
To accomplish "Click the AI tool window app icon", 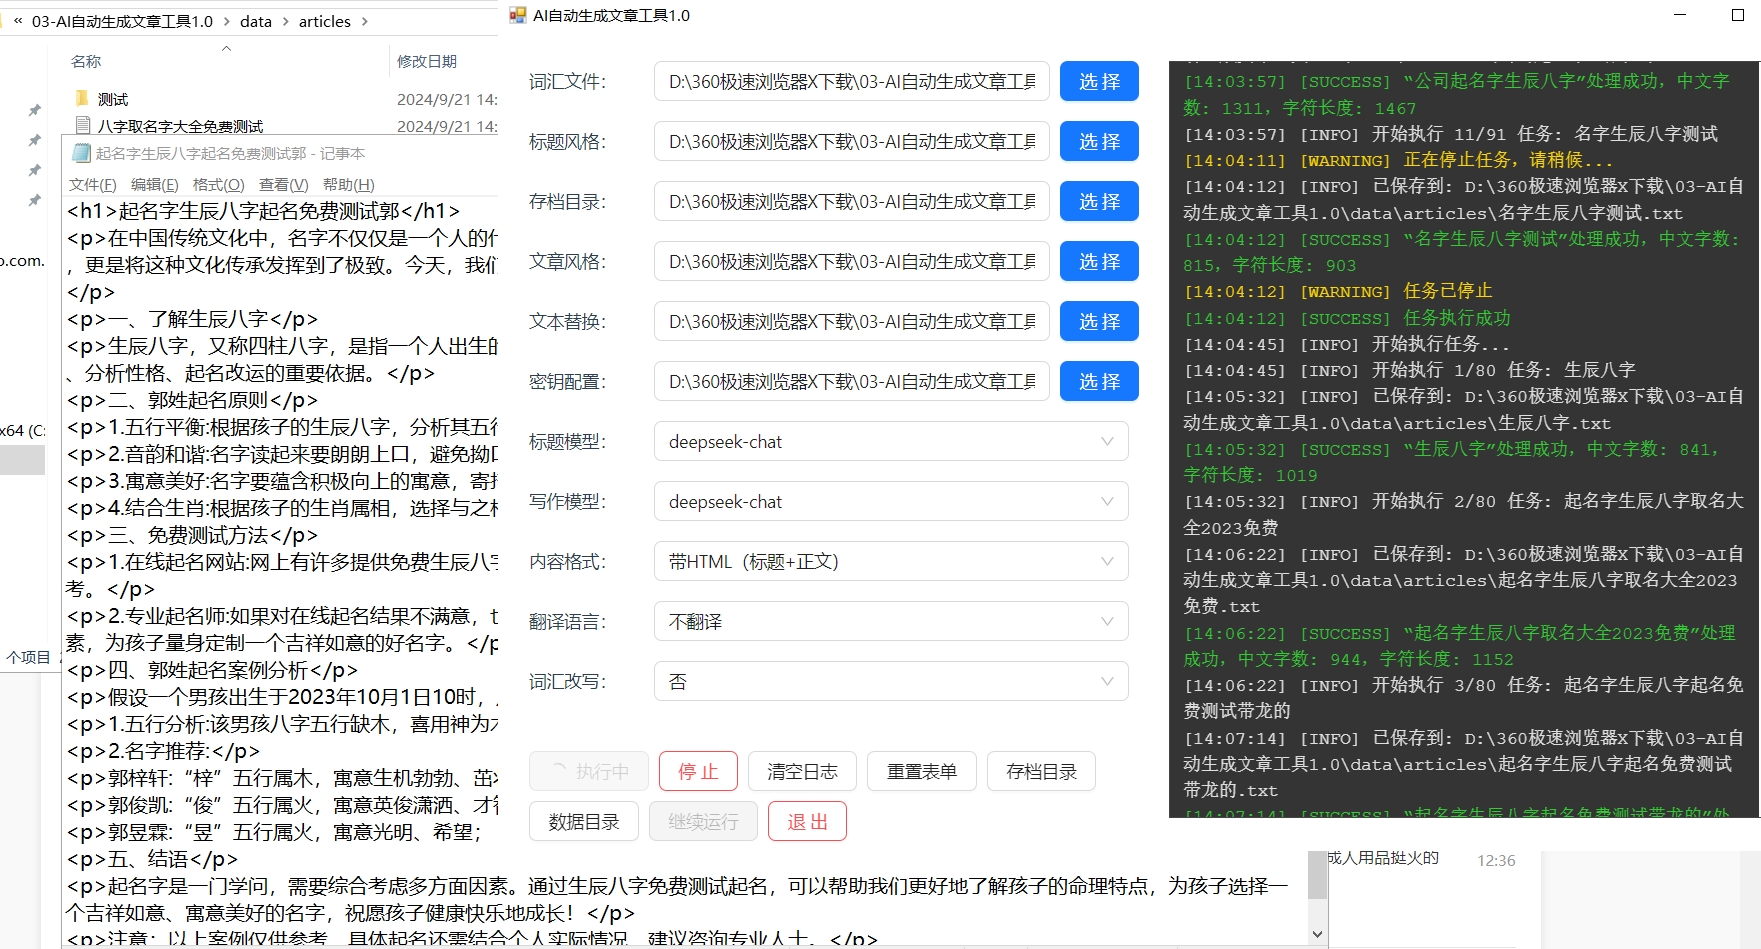I will pyautogui.click(x=517, y=15).
